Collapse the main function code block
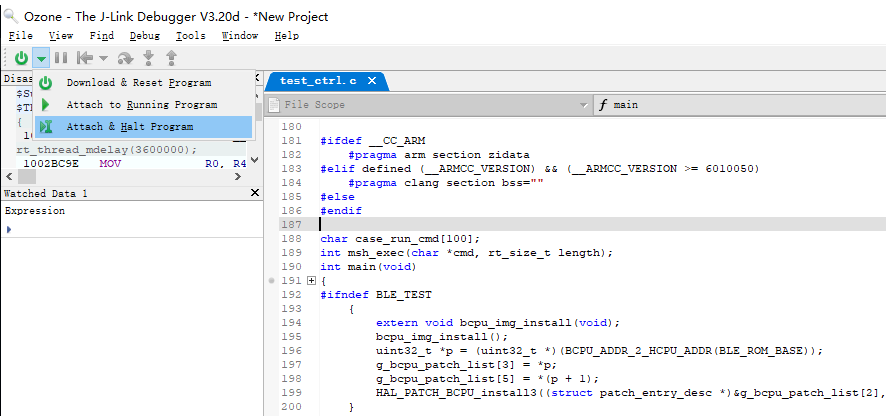The height and width of the screenshot is (416, 886). coord(310,282)
